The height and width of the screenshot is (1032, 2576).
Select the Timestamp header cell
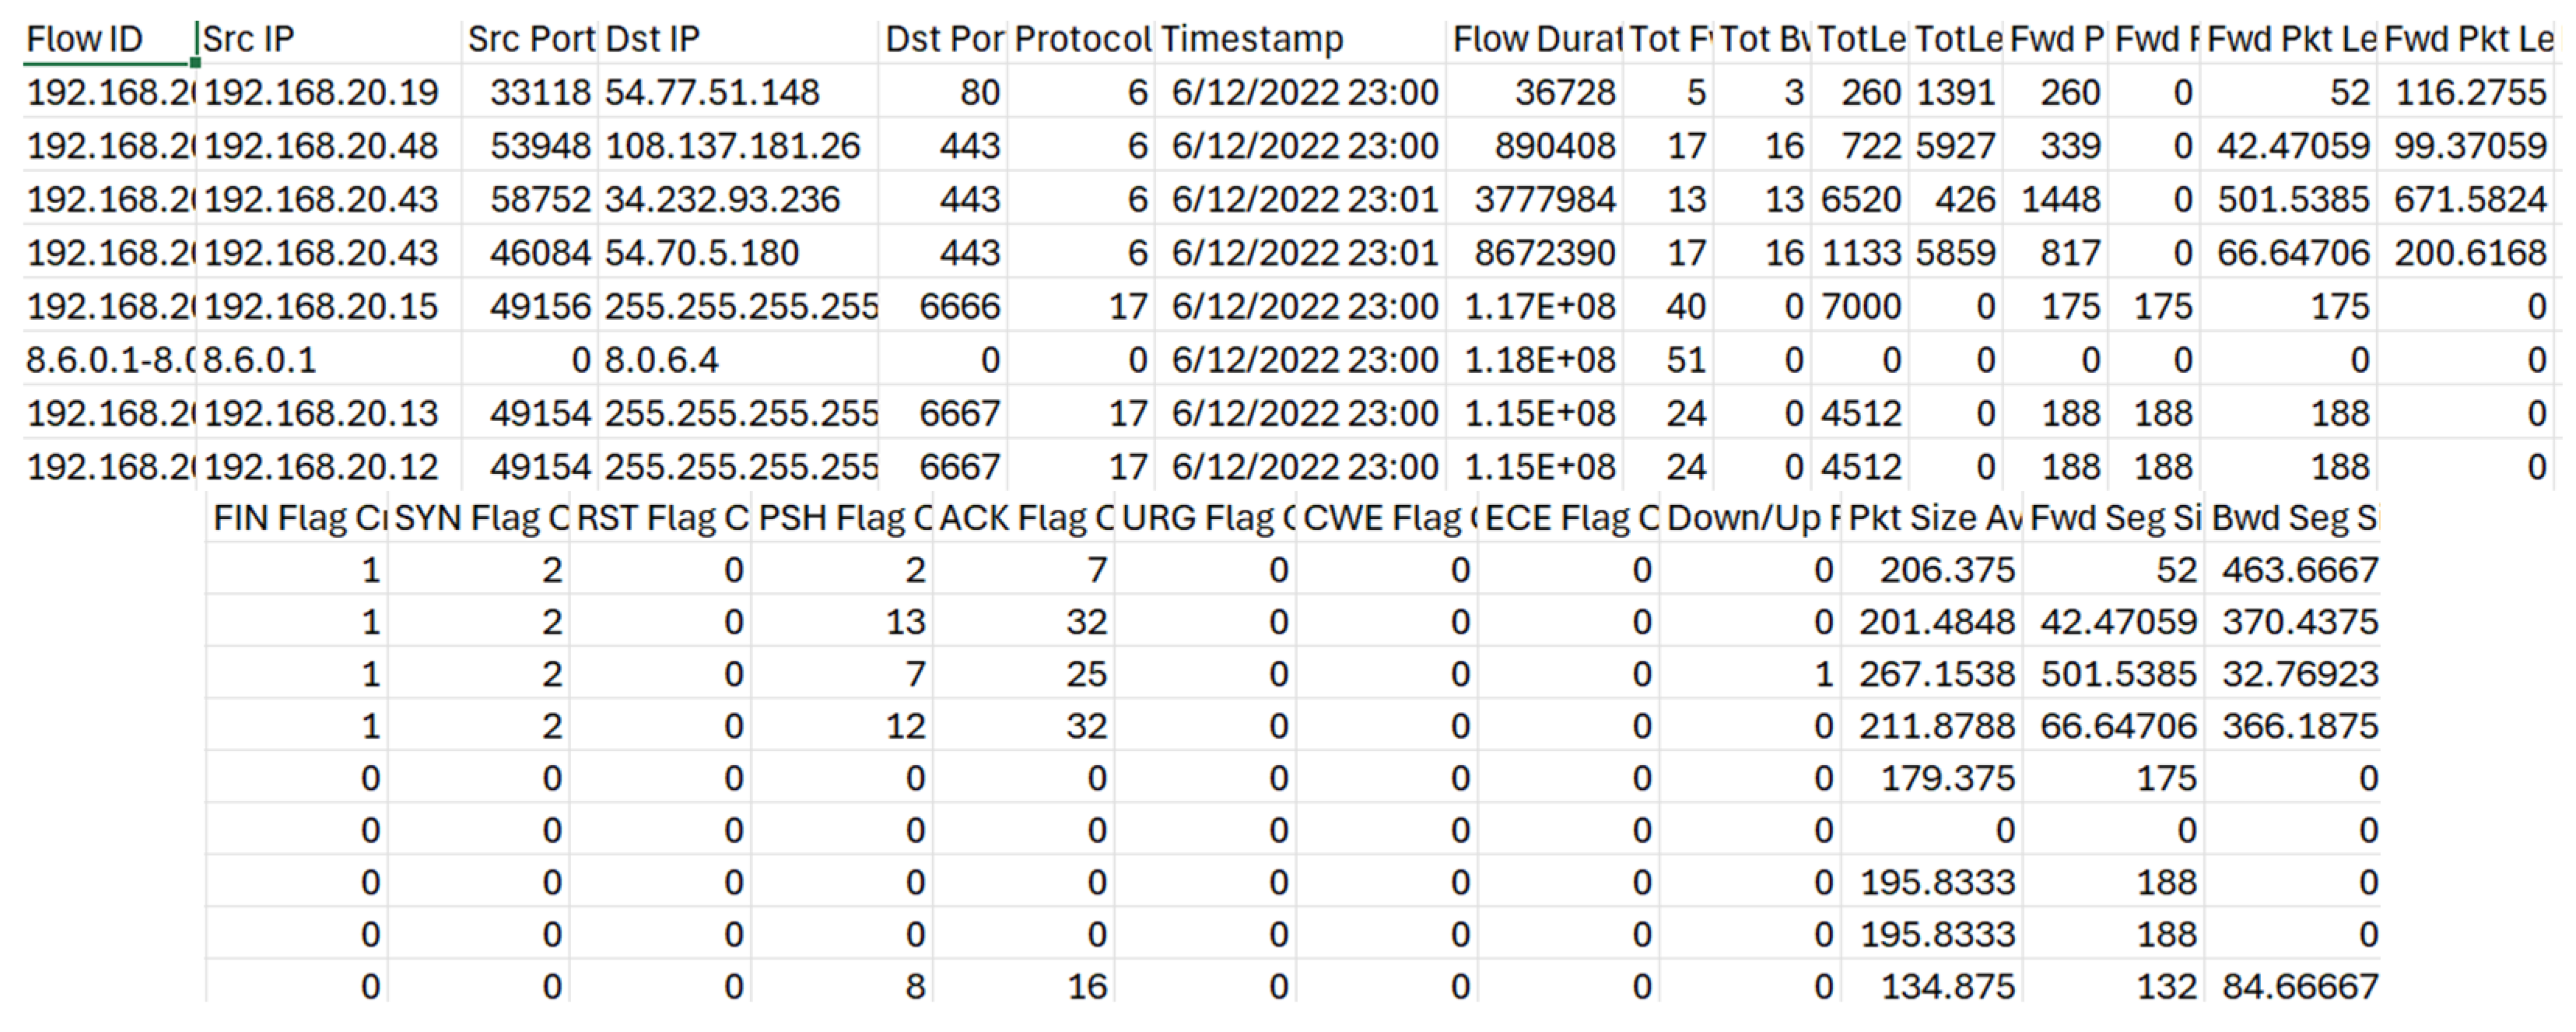(1300, 40)
